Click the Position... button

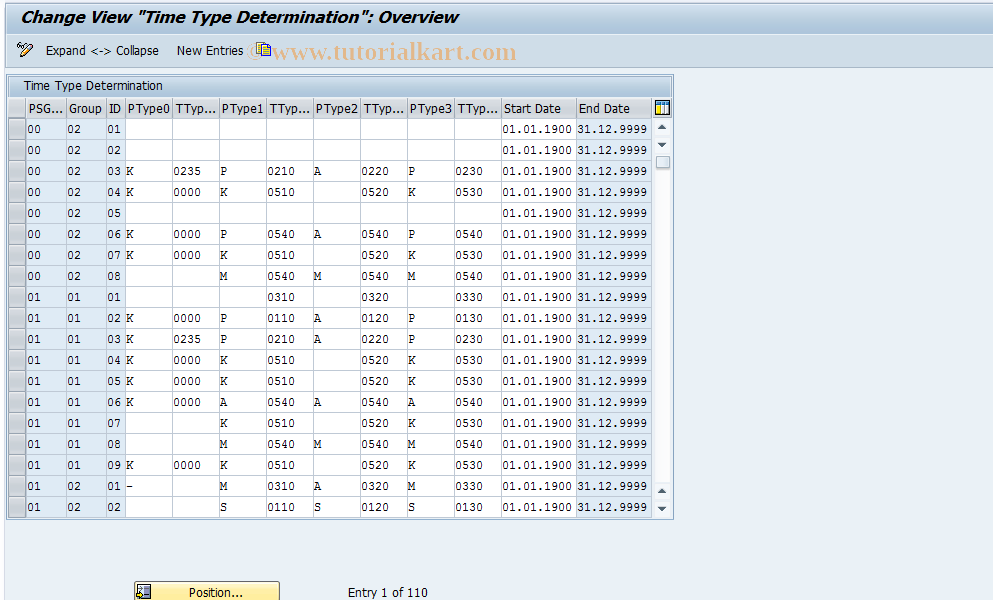pos(207,592)
